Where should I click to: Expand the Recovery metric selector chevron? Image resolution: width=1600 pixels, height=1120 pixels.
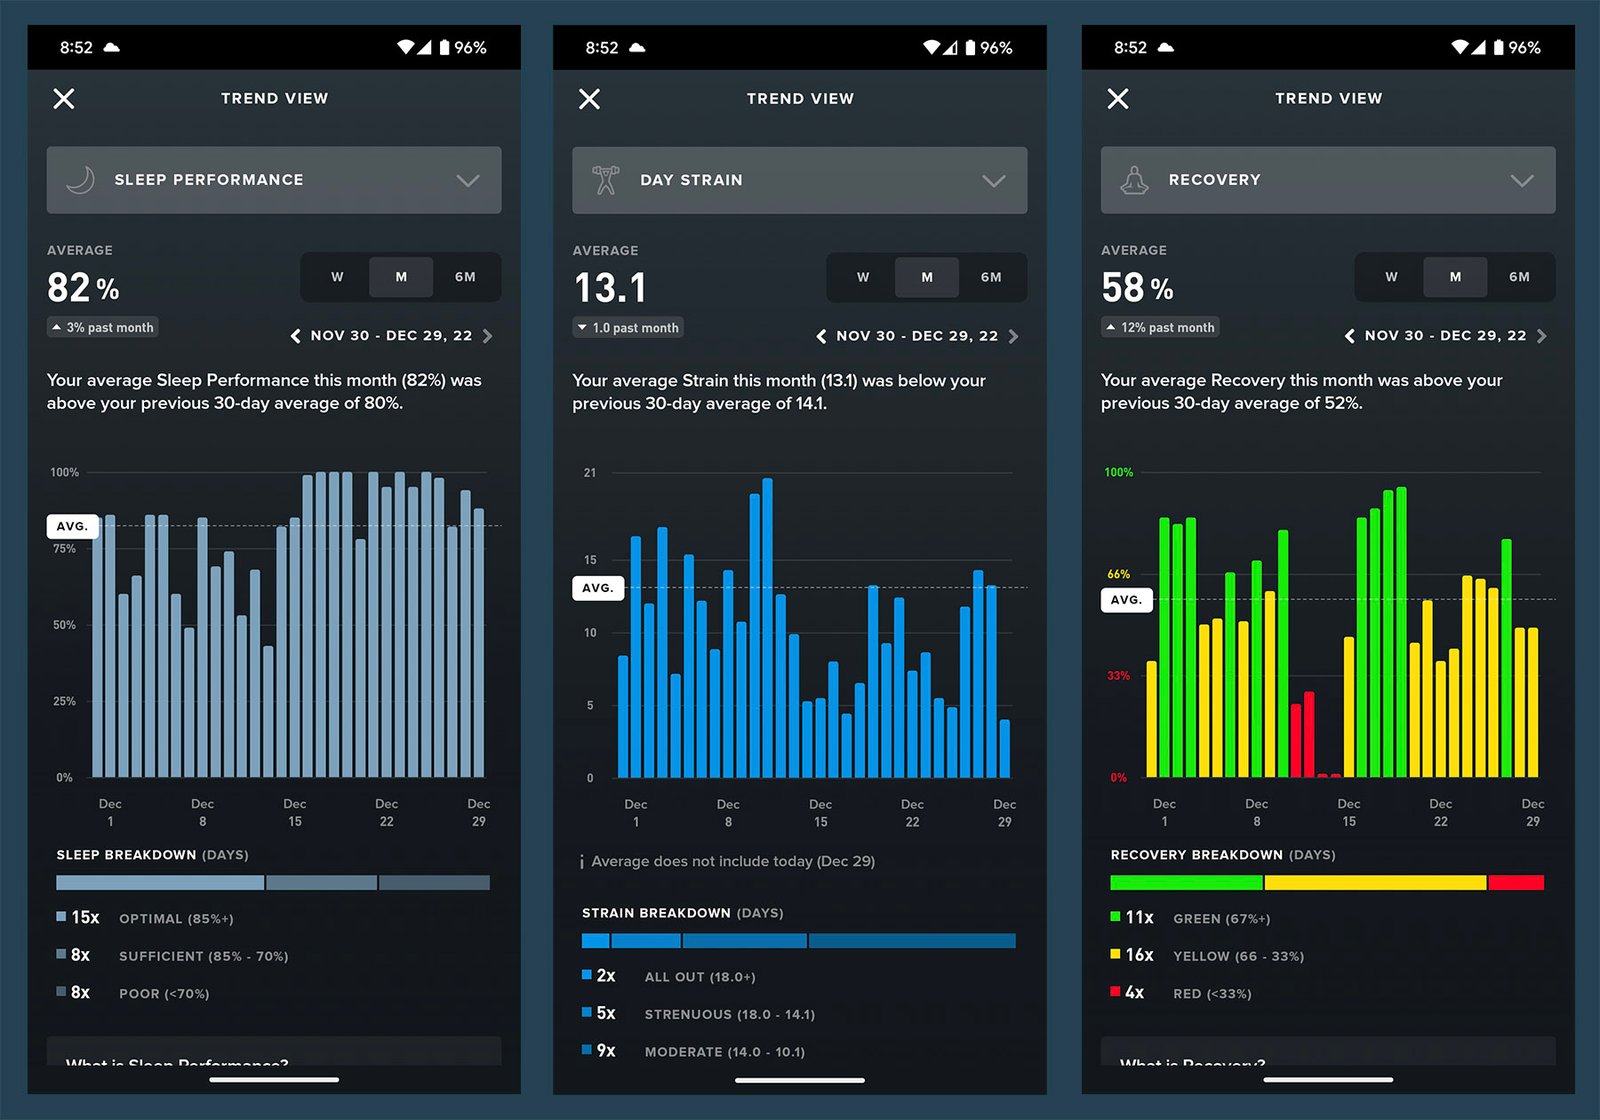(1521, 180)
